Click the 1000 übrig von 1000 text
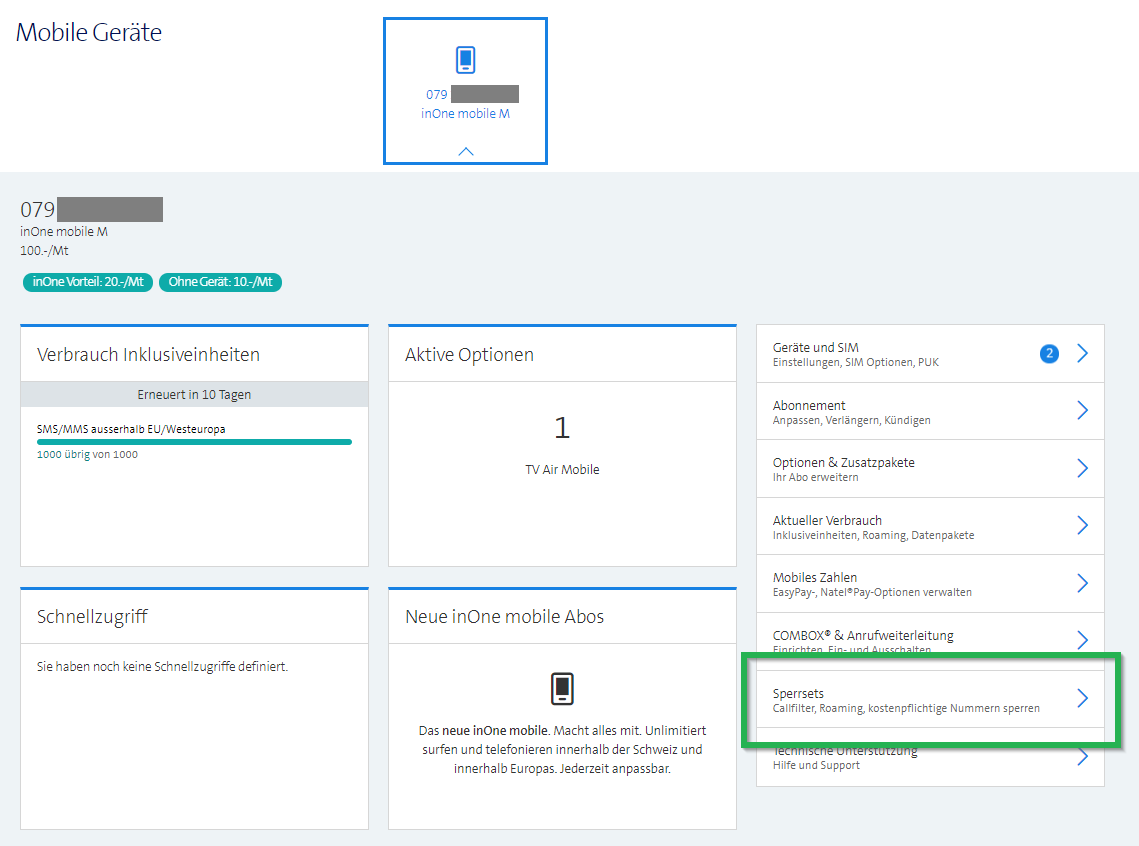The image size is (1139, 846). point(87,454)
